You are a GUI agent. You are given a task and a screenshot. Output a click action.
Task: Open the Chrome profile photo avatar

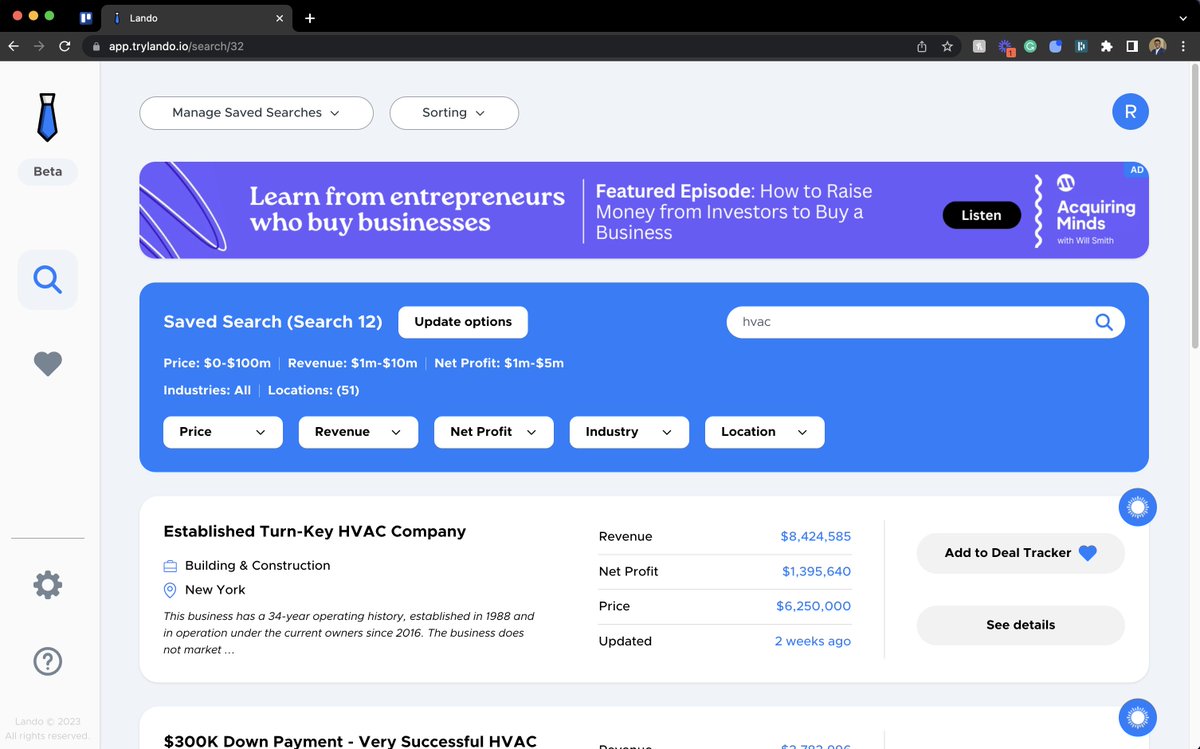point(1158,46)
